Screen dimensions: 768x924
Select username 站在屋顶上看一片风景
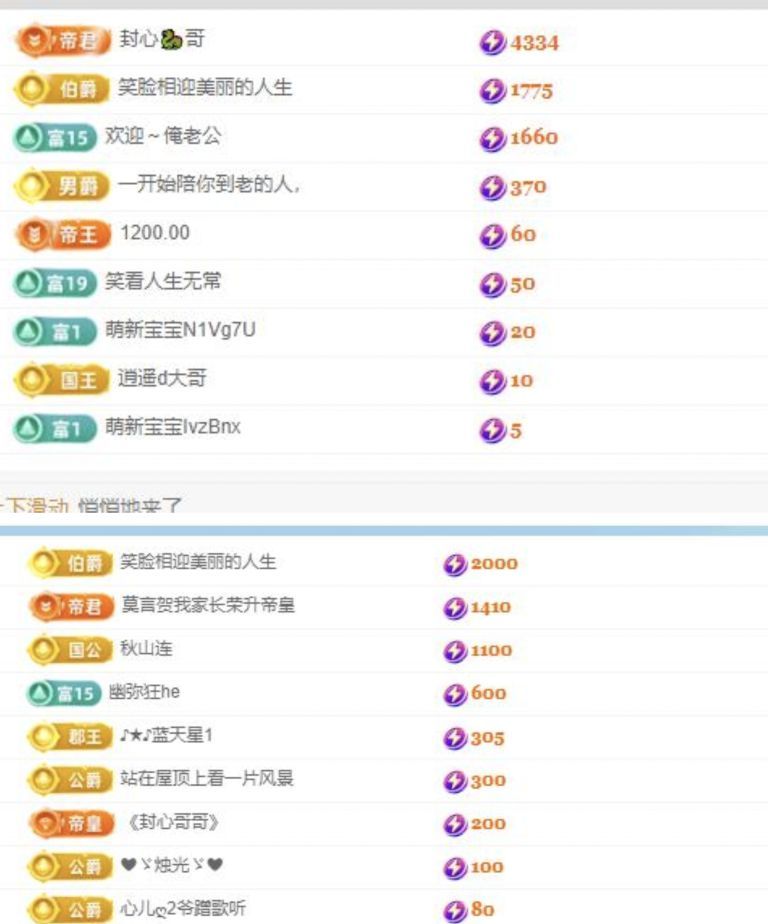tap(207, 778)
